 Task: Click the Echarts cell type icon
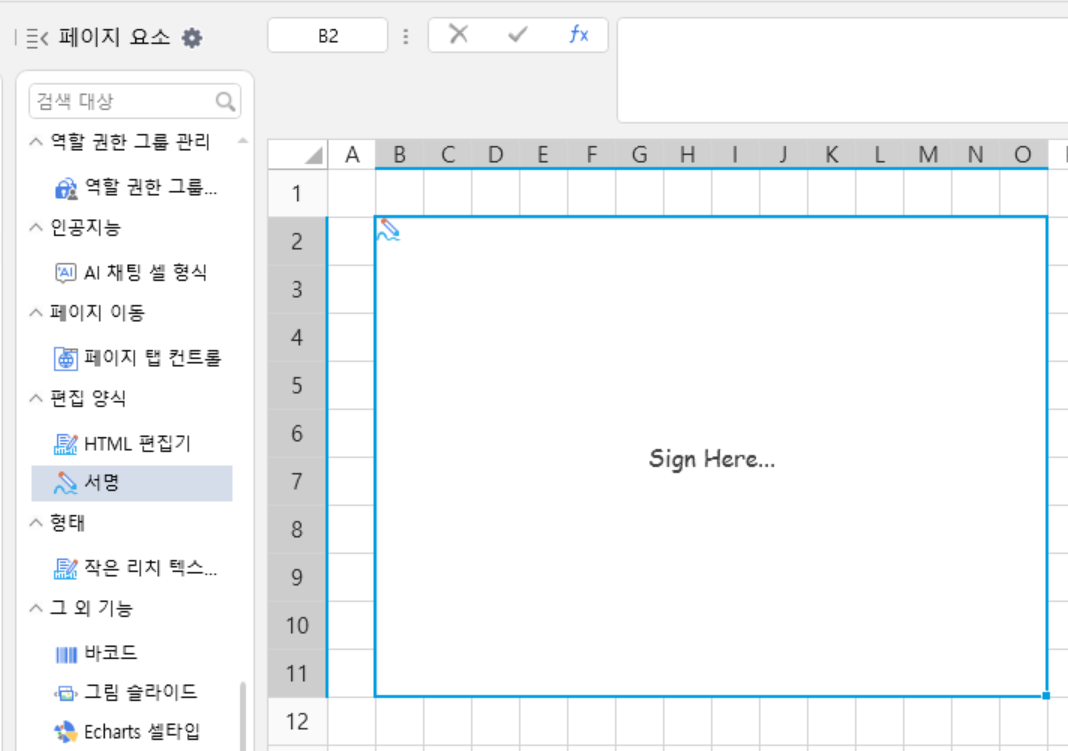coord(65,732)
